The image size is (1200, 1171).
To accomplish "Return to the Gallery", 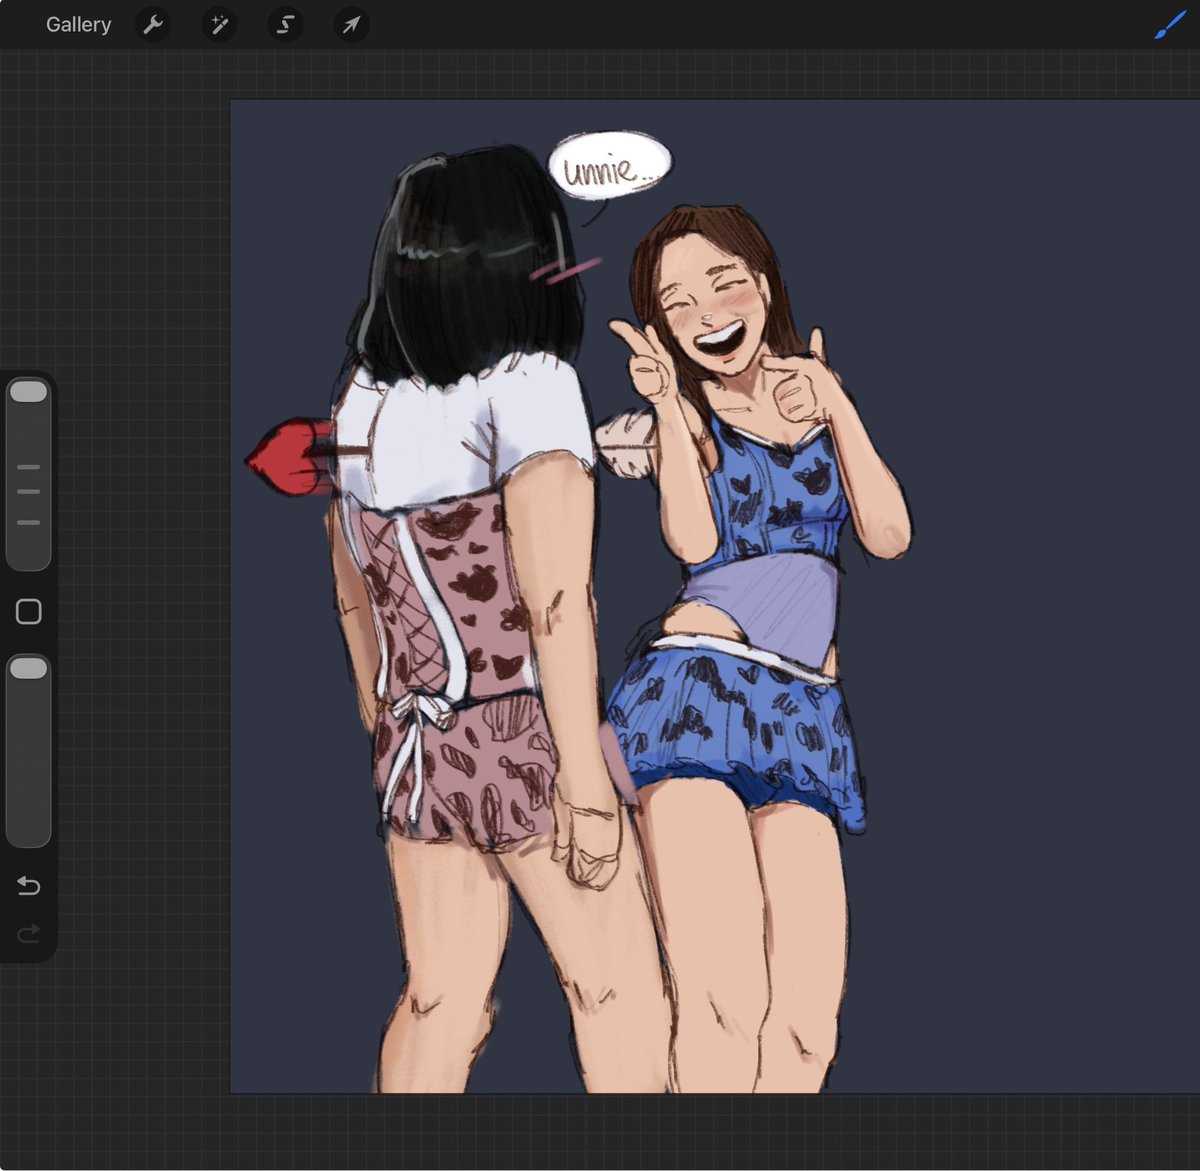I will pyautogui.click(x=78, y=24).
